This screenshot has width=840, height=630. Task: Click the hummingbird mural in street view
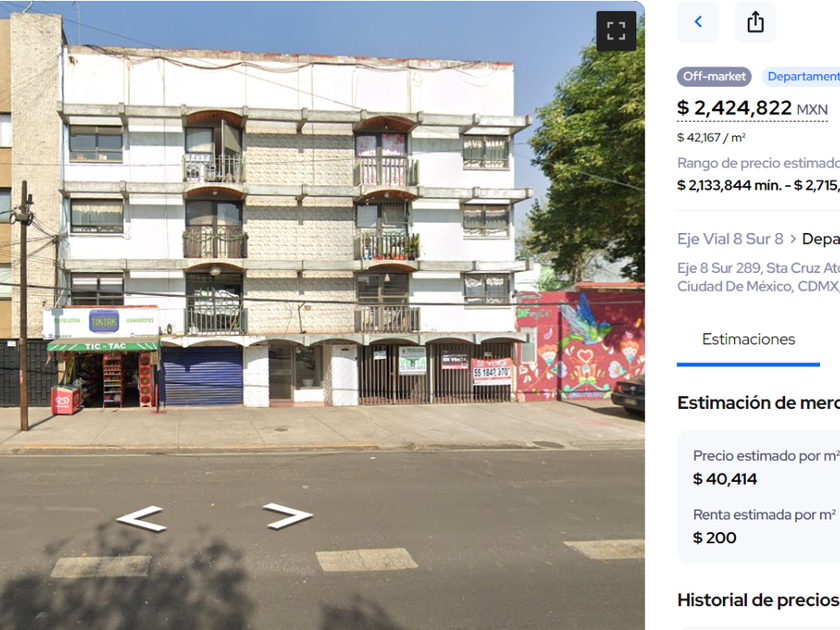(x=587, y=321)
